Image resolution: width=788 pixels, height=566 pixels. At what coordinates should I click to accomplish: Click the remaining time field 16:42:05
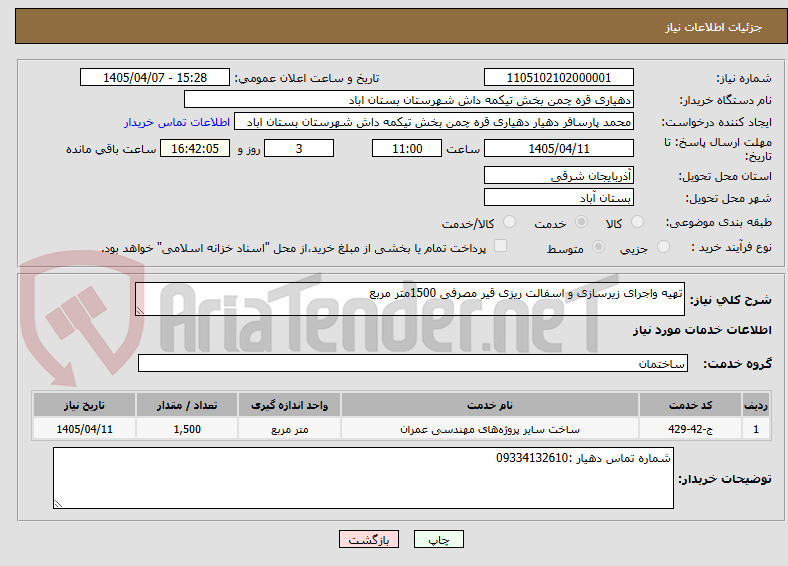point(195,148)
